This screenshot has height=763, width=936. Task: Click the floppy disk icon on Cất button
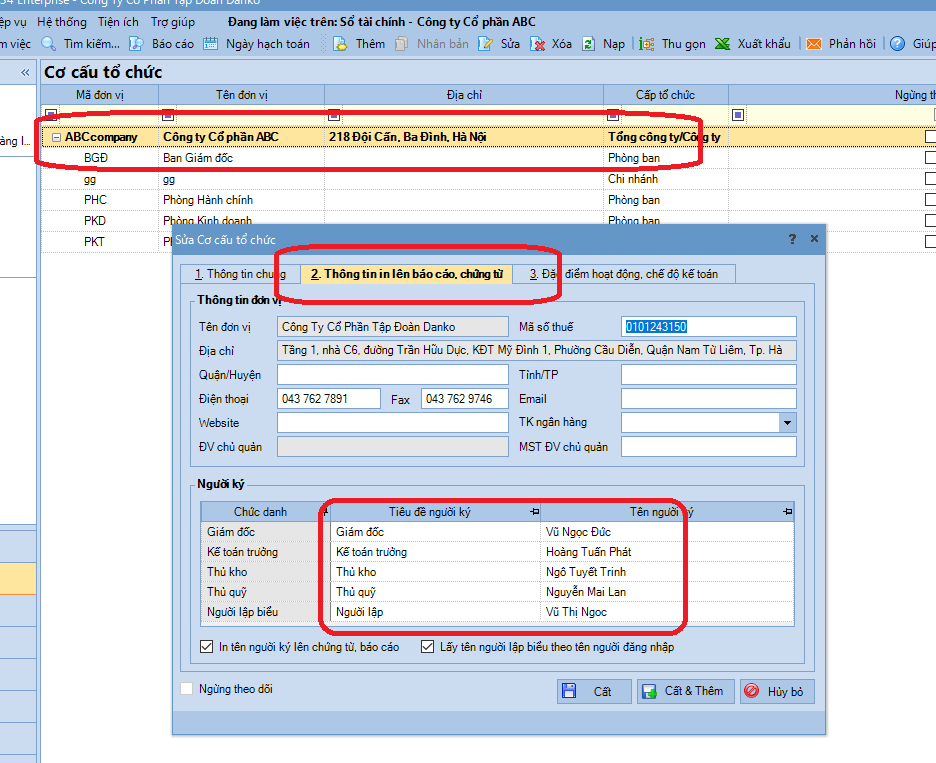pyautogui.click(x=569, y=691)
